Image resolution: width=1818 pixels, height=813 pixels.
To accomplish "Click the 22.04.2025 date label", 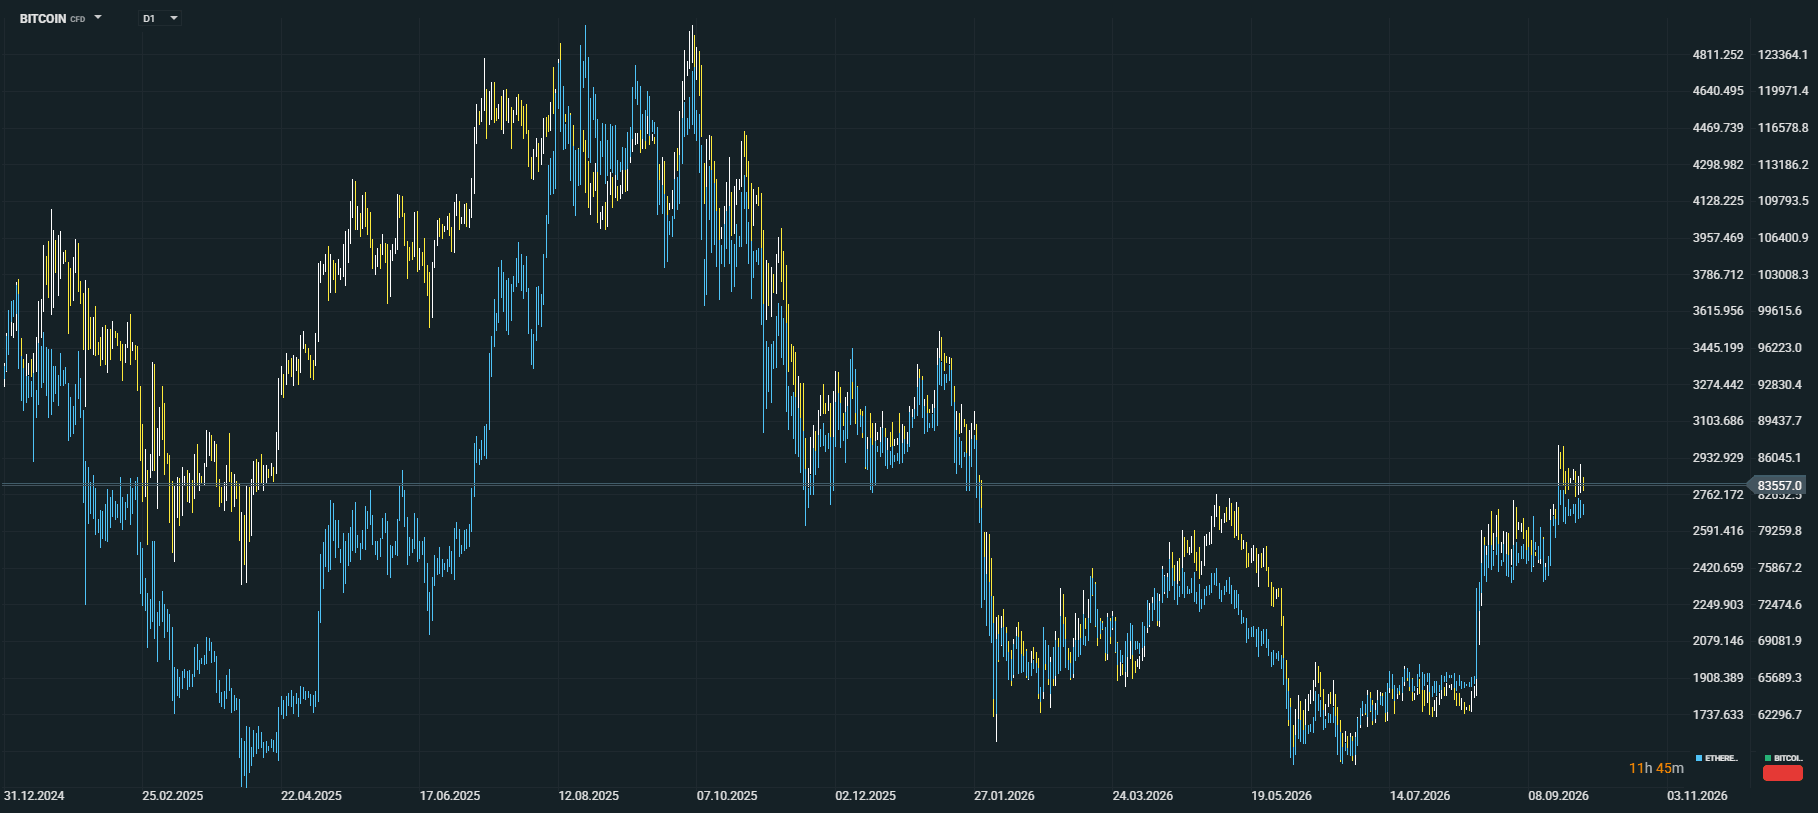I will (x=311, y=796).
